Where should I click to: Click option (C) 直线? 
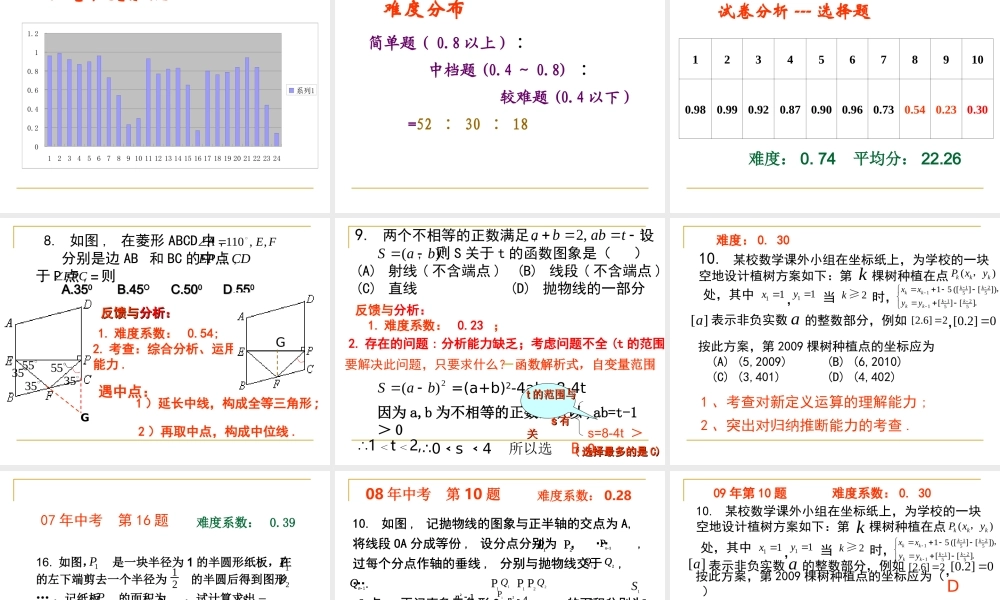[x=386, y=289]
